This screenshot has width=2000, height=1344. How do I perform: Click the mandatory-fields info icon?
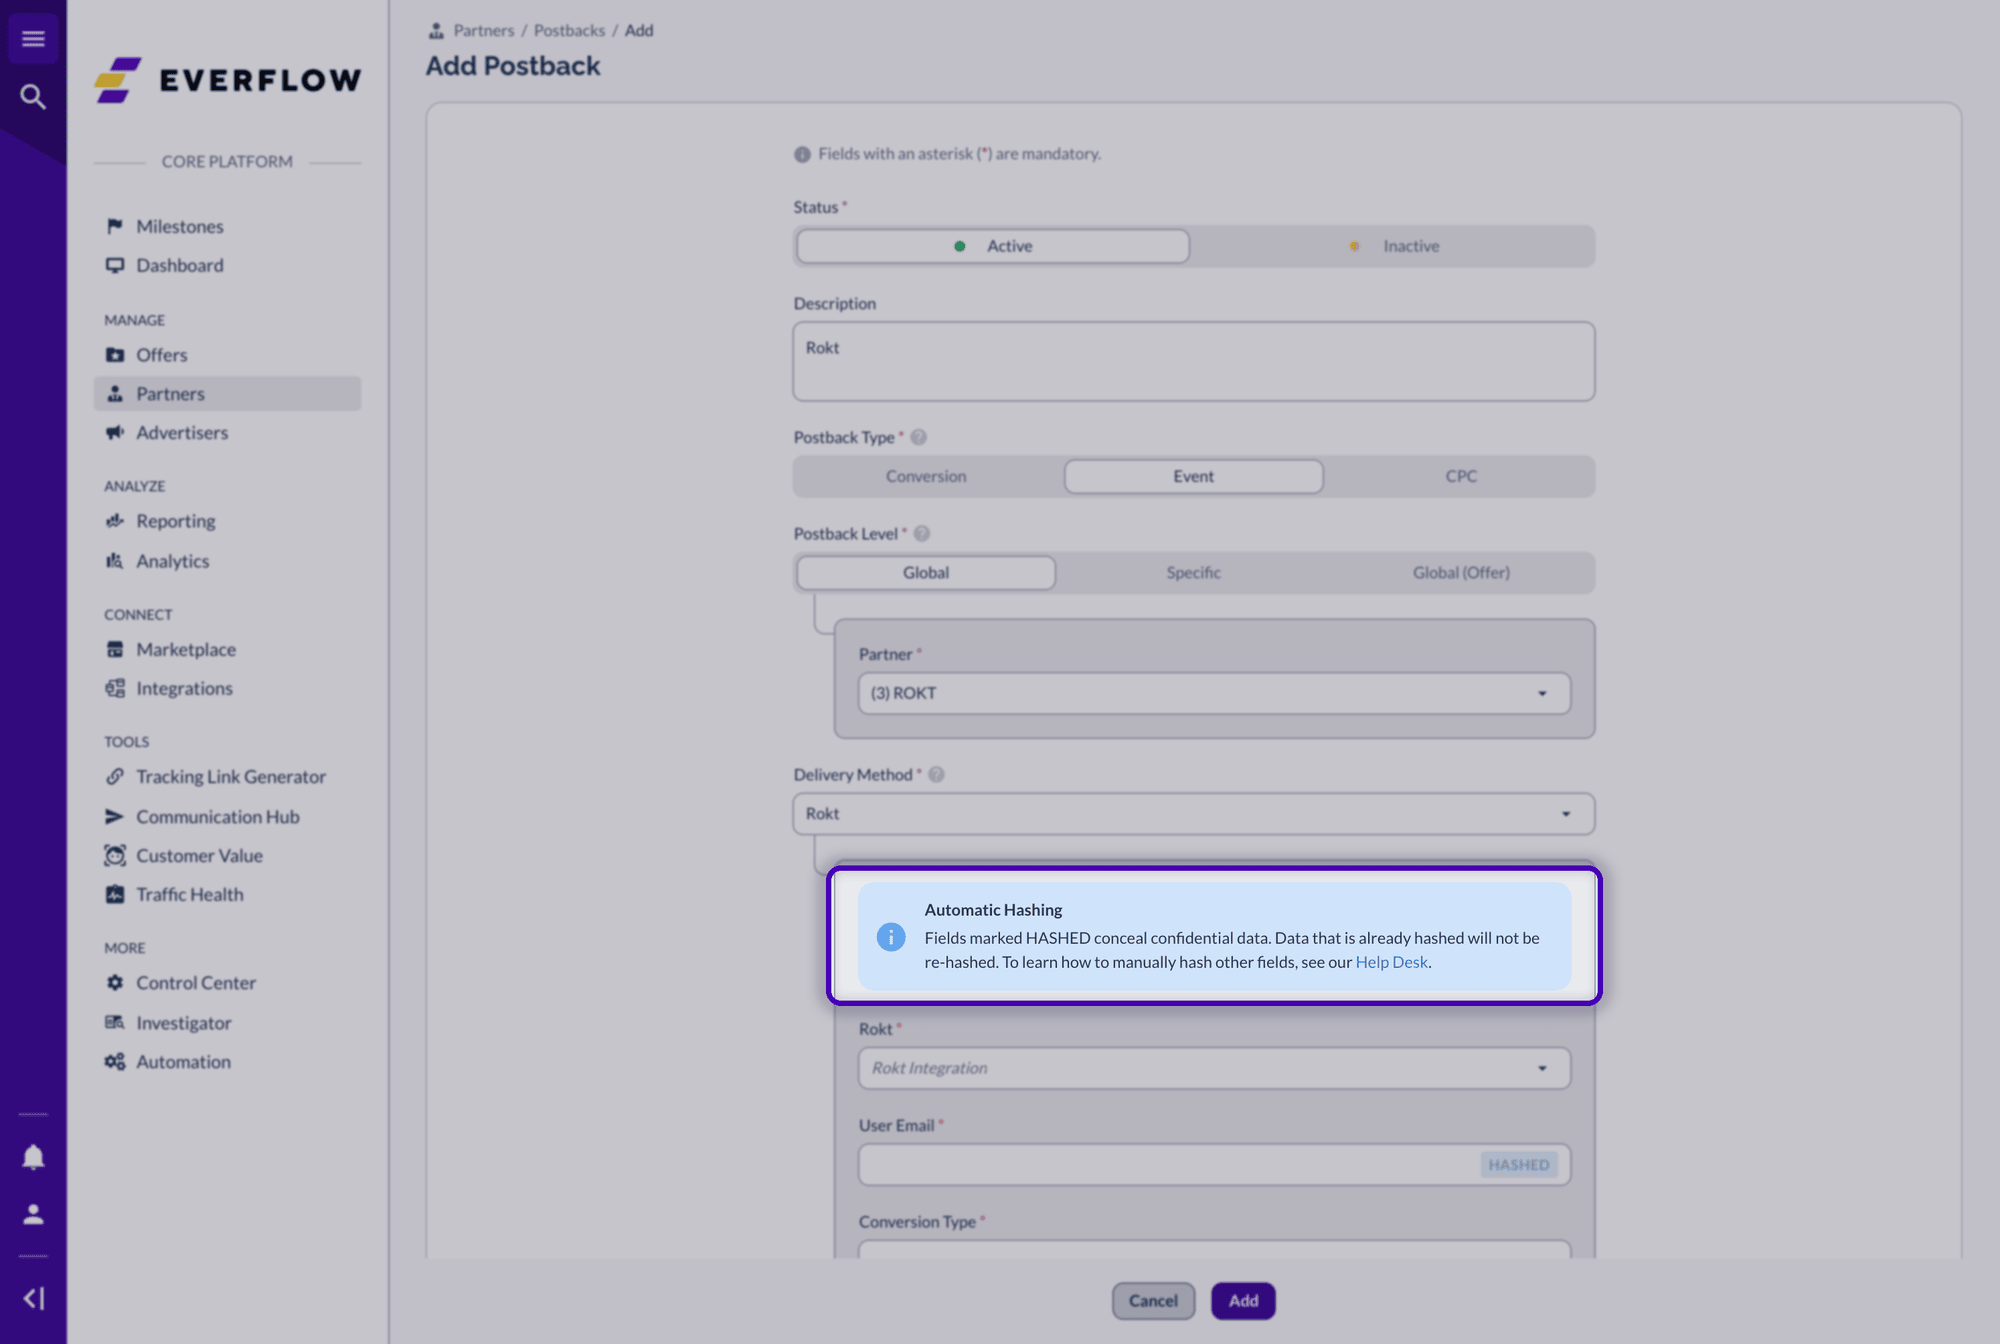[802, 154]
